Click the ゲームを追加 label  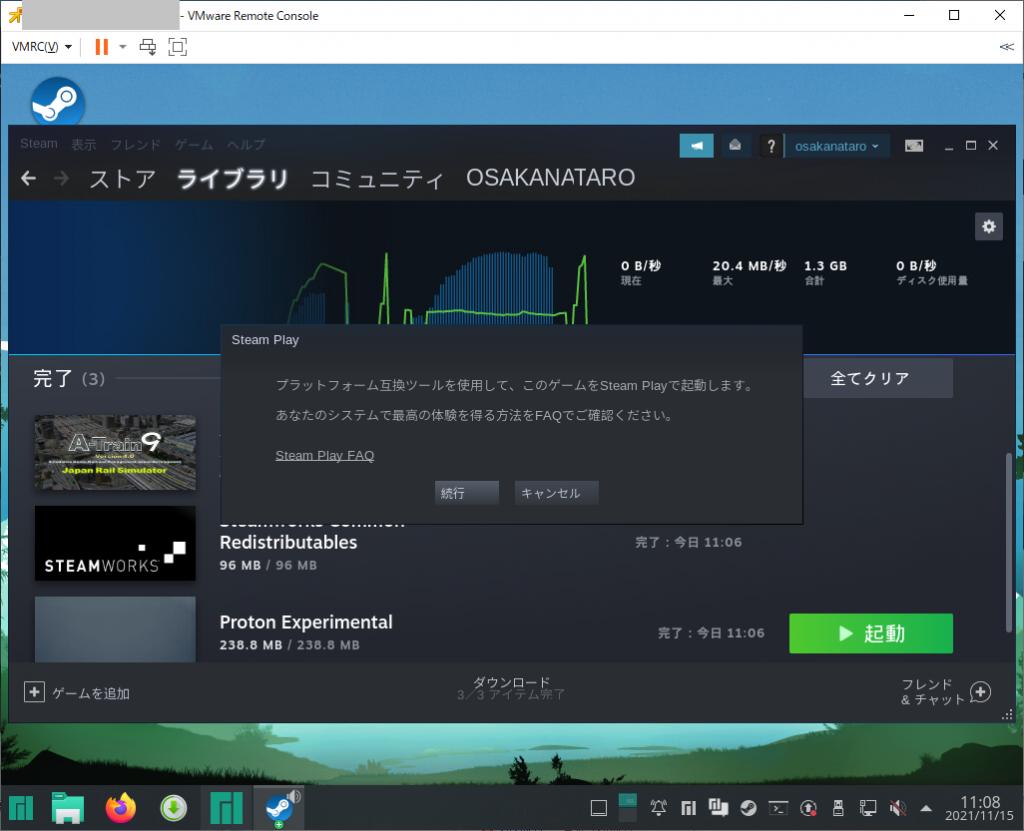click(x=91, y=693)
